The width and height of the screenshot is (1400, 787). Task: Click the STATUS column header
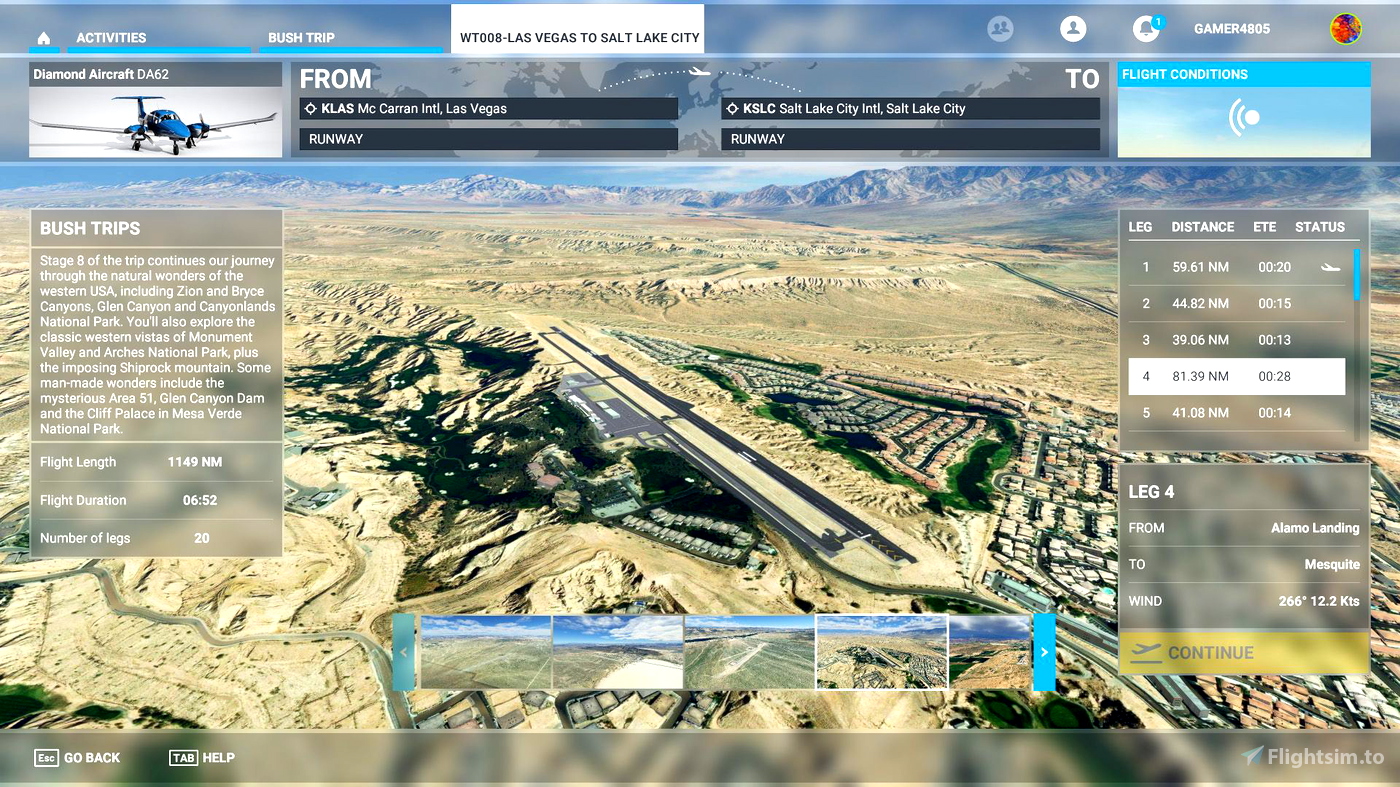point(1320,227)
